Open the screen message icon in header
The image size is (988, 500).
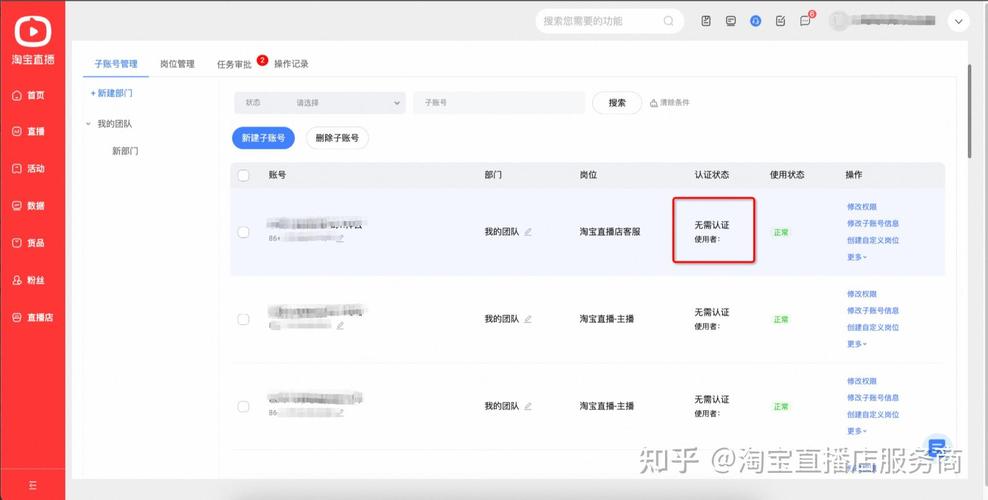tap(730, 21)
